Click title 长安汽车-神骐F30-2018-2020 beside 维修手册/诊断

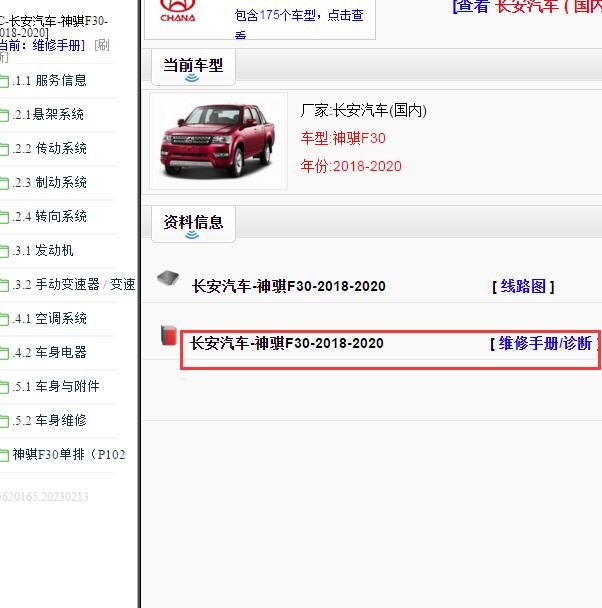pos(287,344)
